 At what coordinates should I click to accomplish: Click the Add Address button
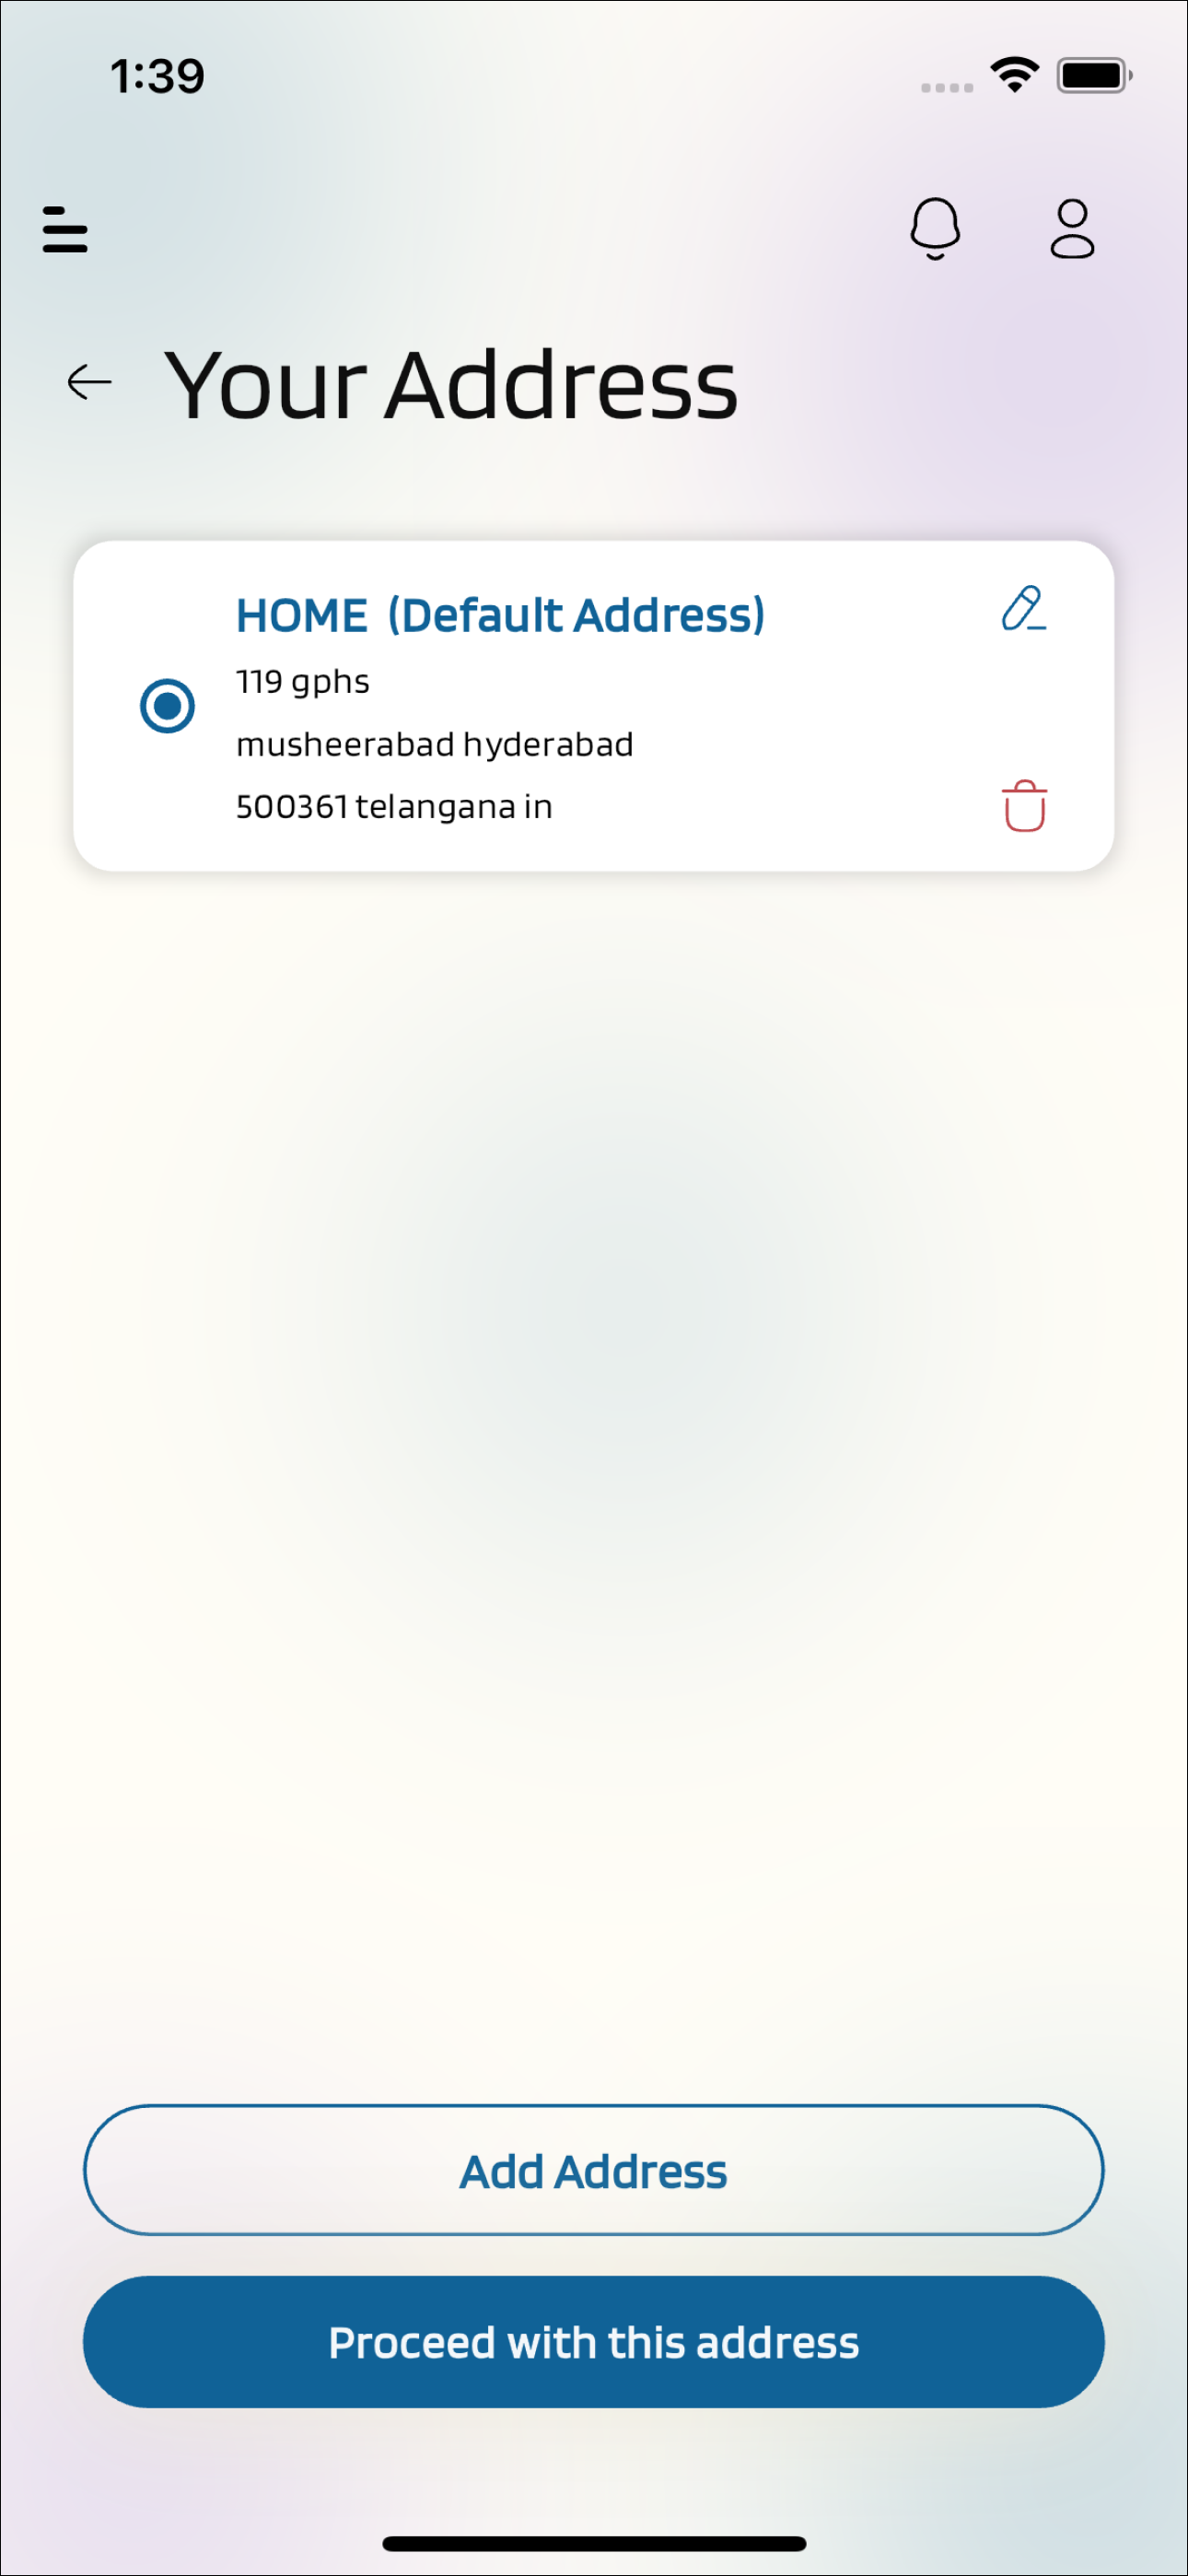[x=594, y=2170]
